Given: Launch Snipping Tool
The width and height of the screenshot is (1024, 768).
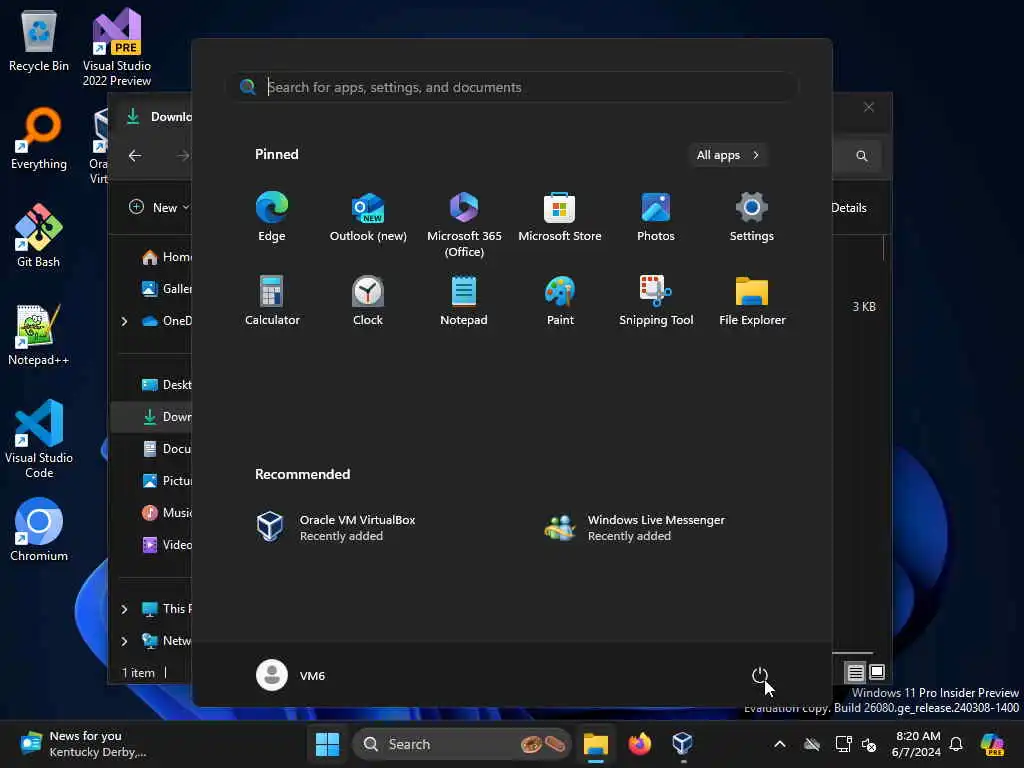Looking at the screenshot, I should click(656, 300).
